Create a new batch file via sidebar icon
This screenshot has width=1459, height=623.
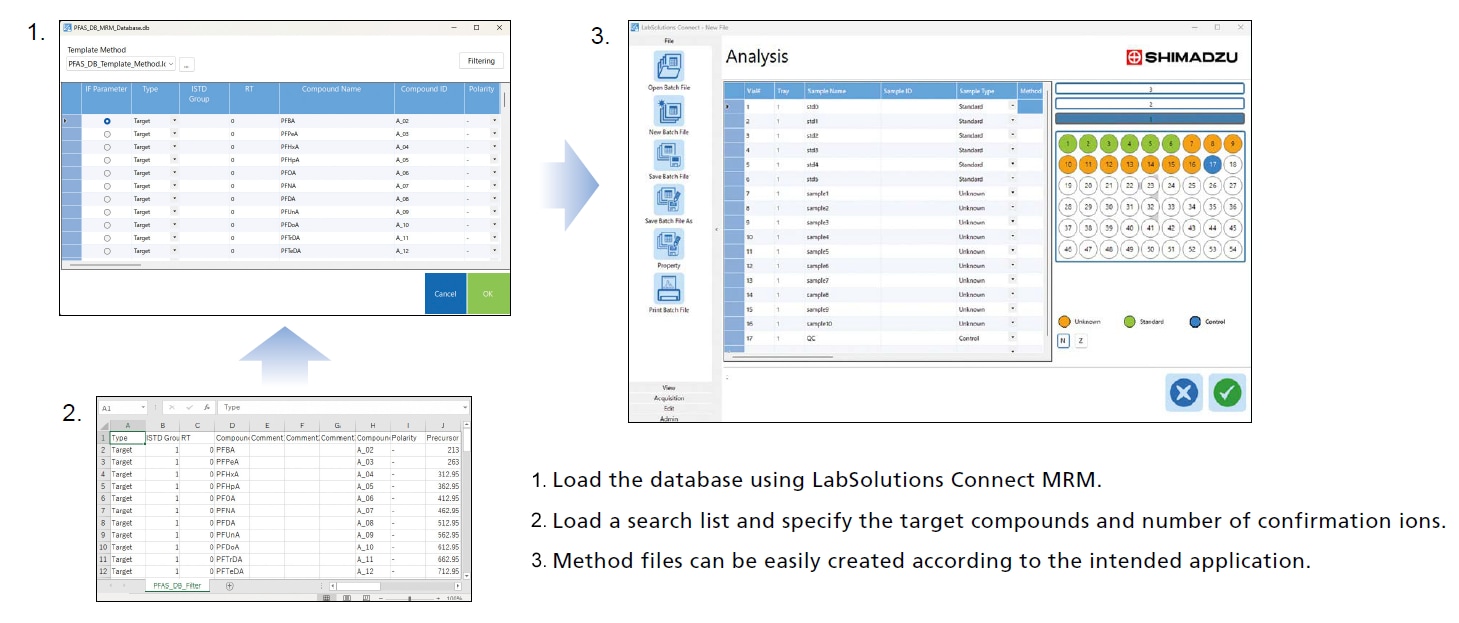[x=668, y=111]
